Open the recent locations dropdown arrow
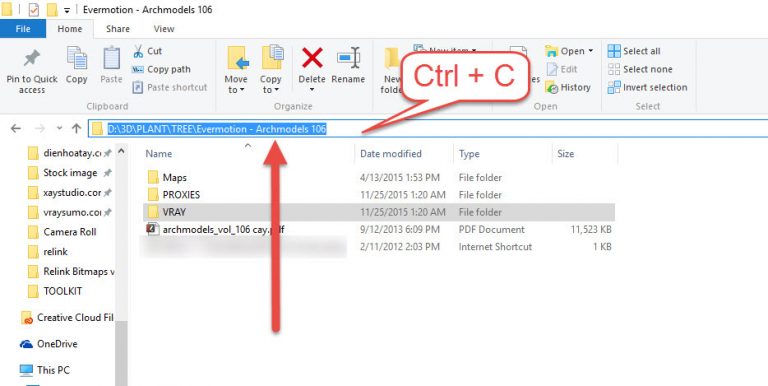This screenshot has width=768, height=386. coord(59,129)
